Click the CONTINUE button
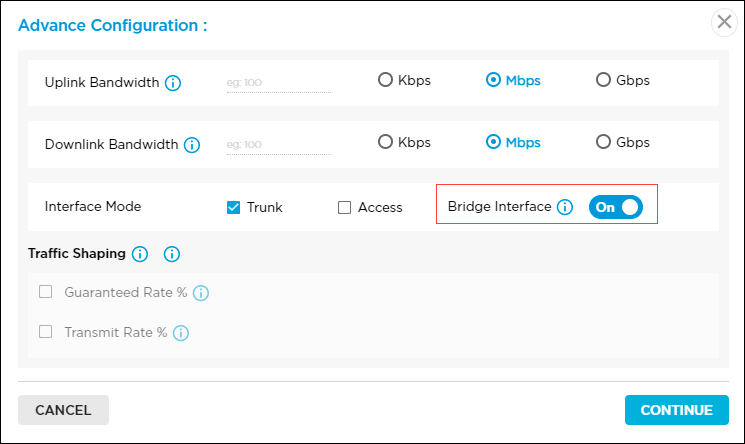This screenshot has width=745, height=444. [x=677, y=410]
